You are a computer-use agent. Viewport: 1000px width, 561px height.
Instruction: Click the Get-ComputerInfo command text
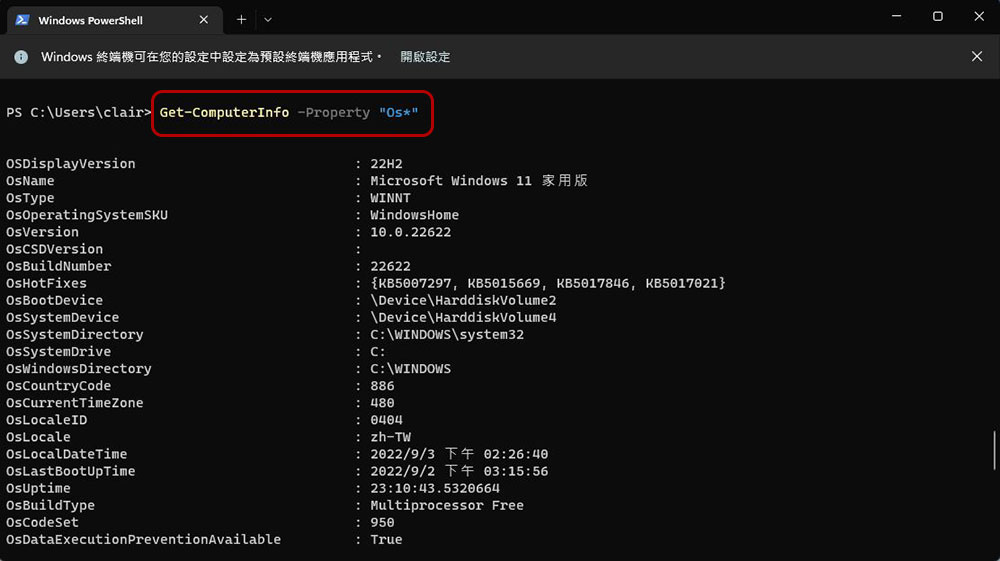[x=224, y=112]
